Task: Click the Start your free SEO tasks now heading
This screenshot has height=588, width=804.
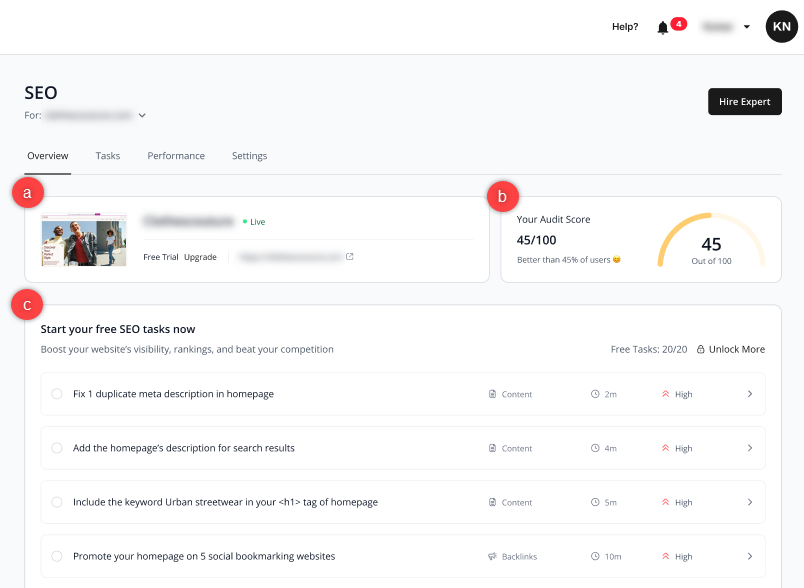Action: point(118,329)
